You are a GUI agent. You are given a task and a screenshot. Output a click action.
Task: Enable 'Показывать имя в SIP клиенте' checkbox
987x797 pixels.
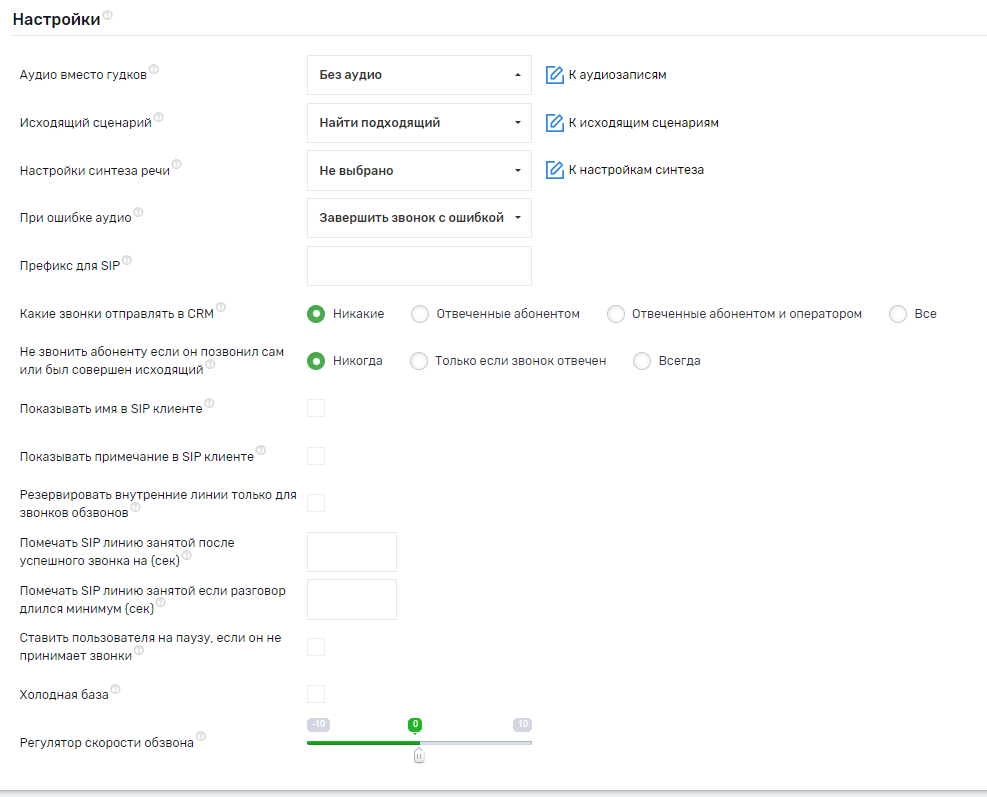click(316, 408)
